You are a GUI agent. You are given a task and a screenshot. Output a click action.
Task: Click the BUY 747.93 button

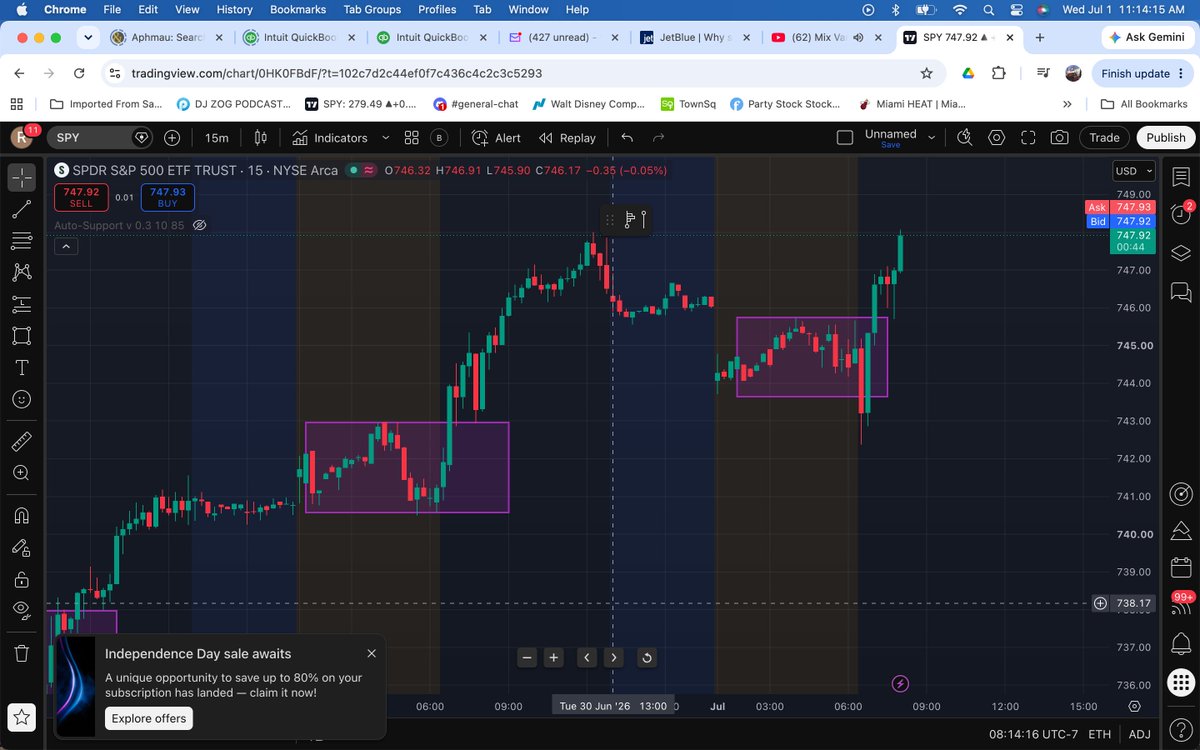(167, 197)
